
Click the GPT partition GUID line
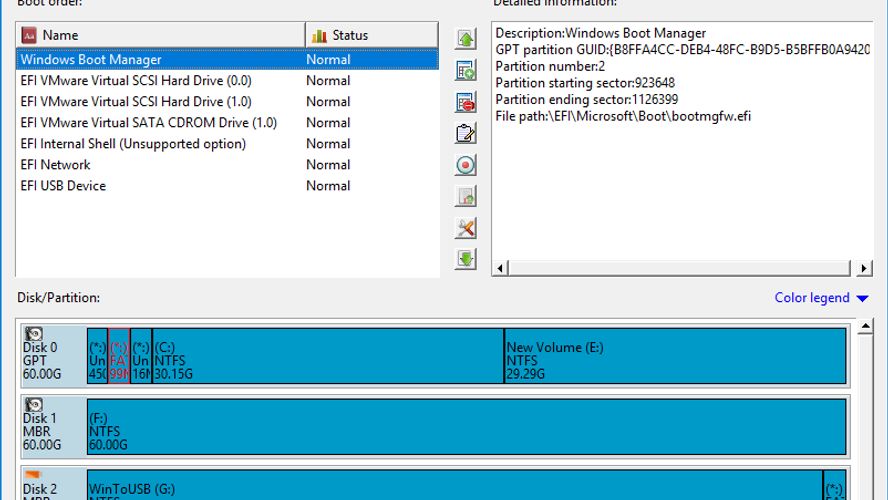[x=682, y=50]
